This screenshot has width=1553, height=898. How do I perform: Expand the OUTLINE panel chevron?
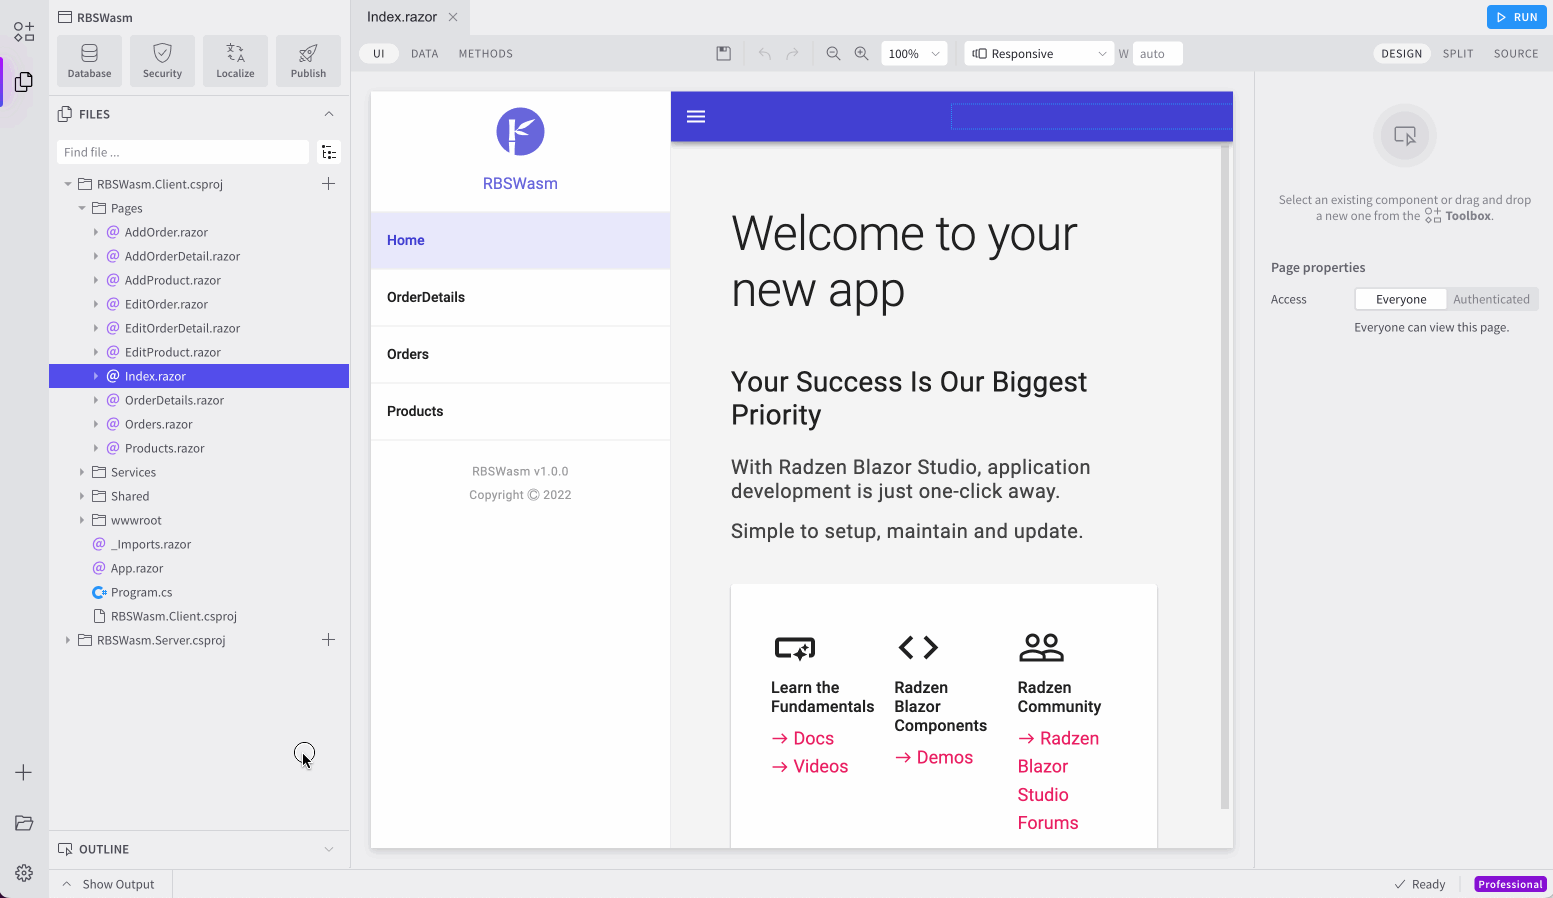(329, 849)
